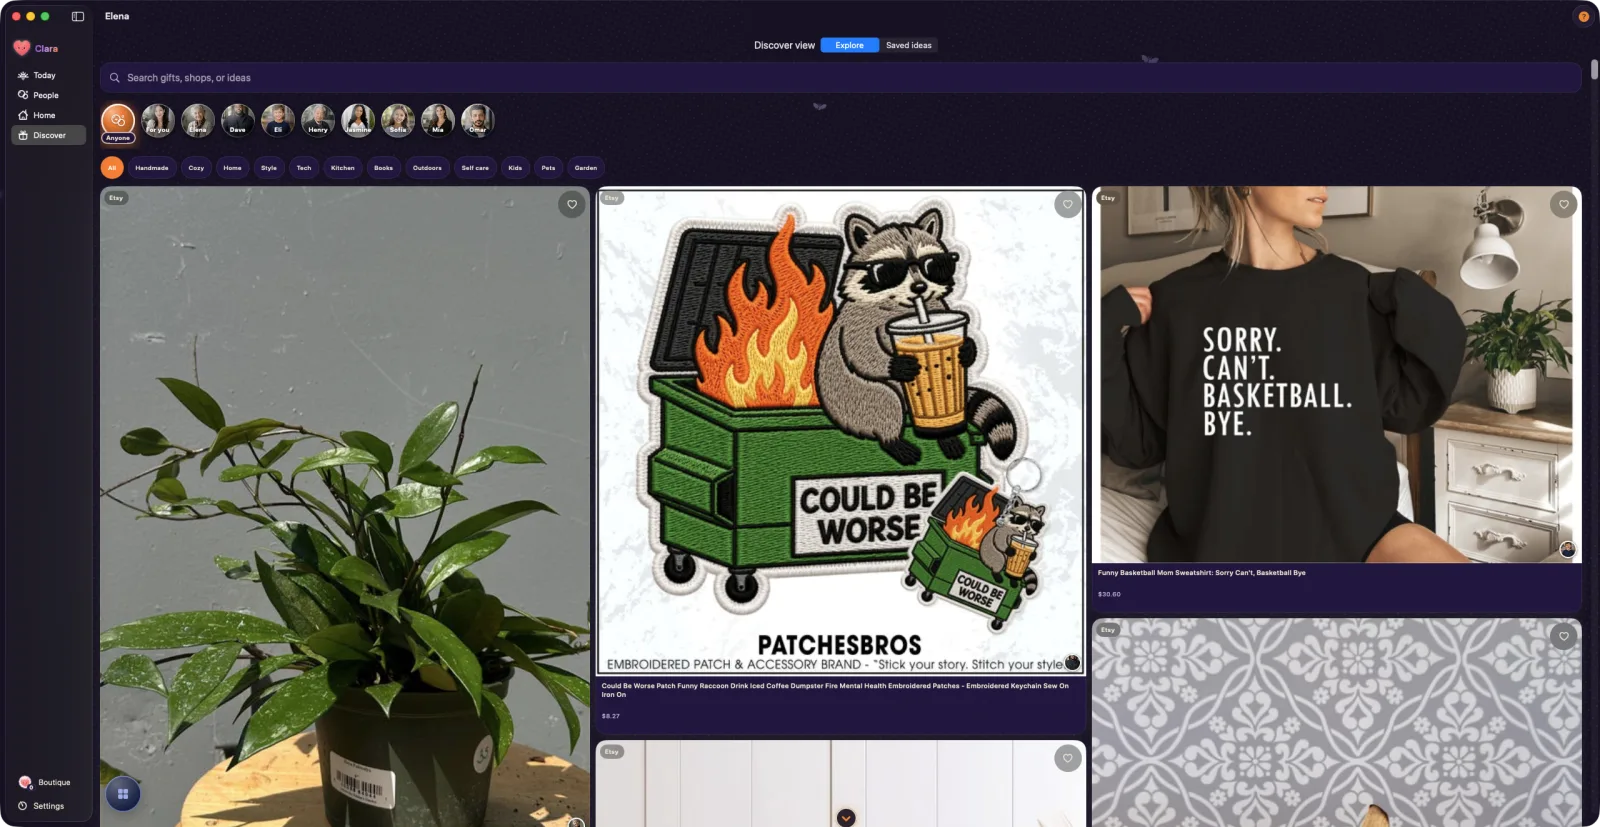1600x827 pixels.
Task: Select the Explore tab
Action: [850, 45]
